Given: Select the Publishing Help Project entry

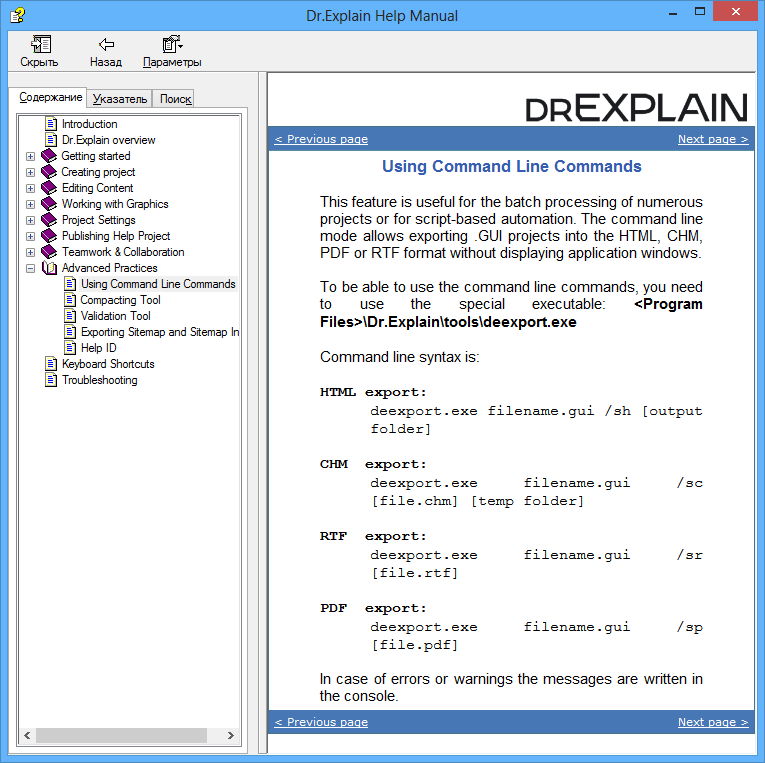Looking at the screenshot, I should point(116,236).
